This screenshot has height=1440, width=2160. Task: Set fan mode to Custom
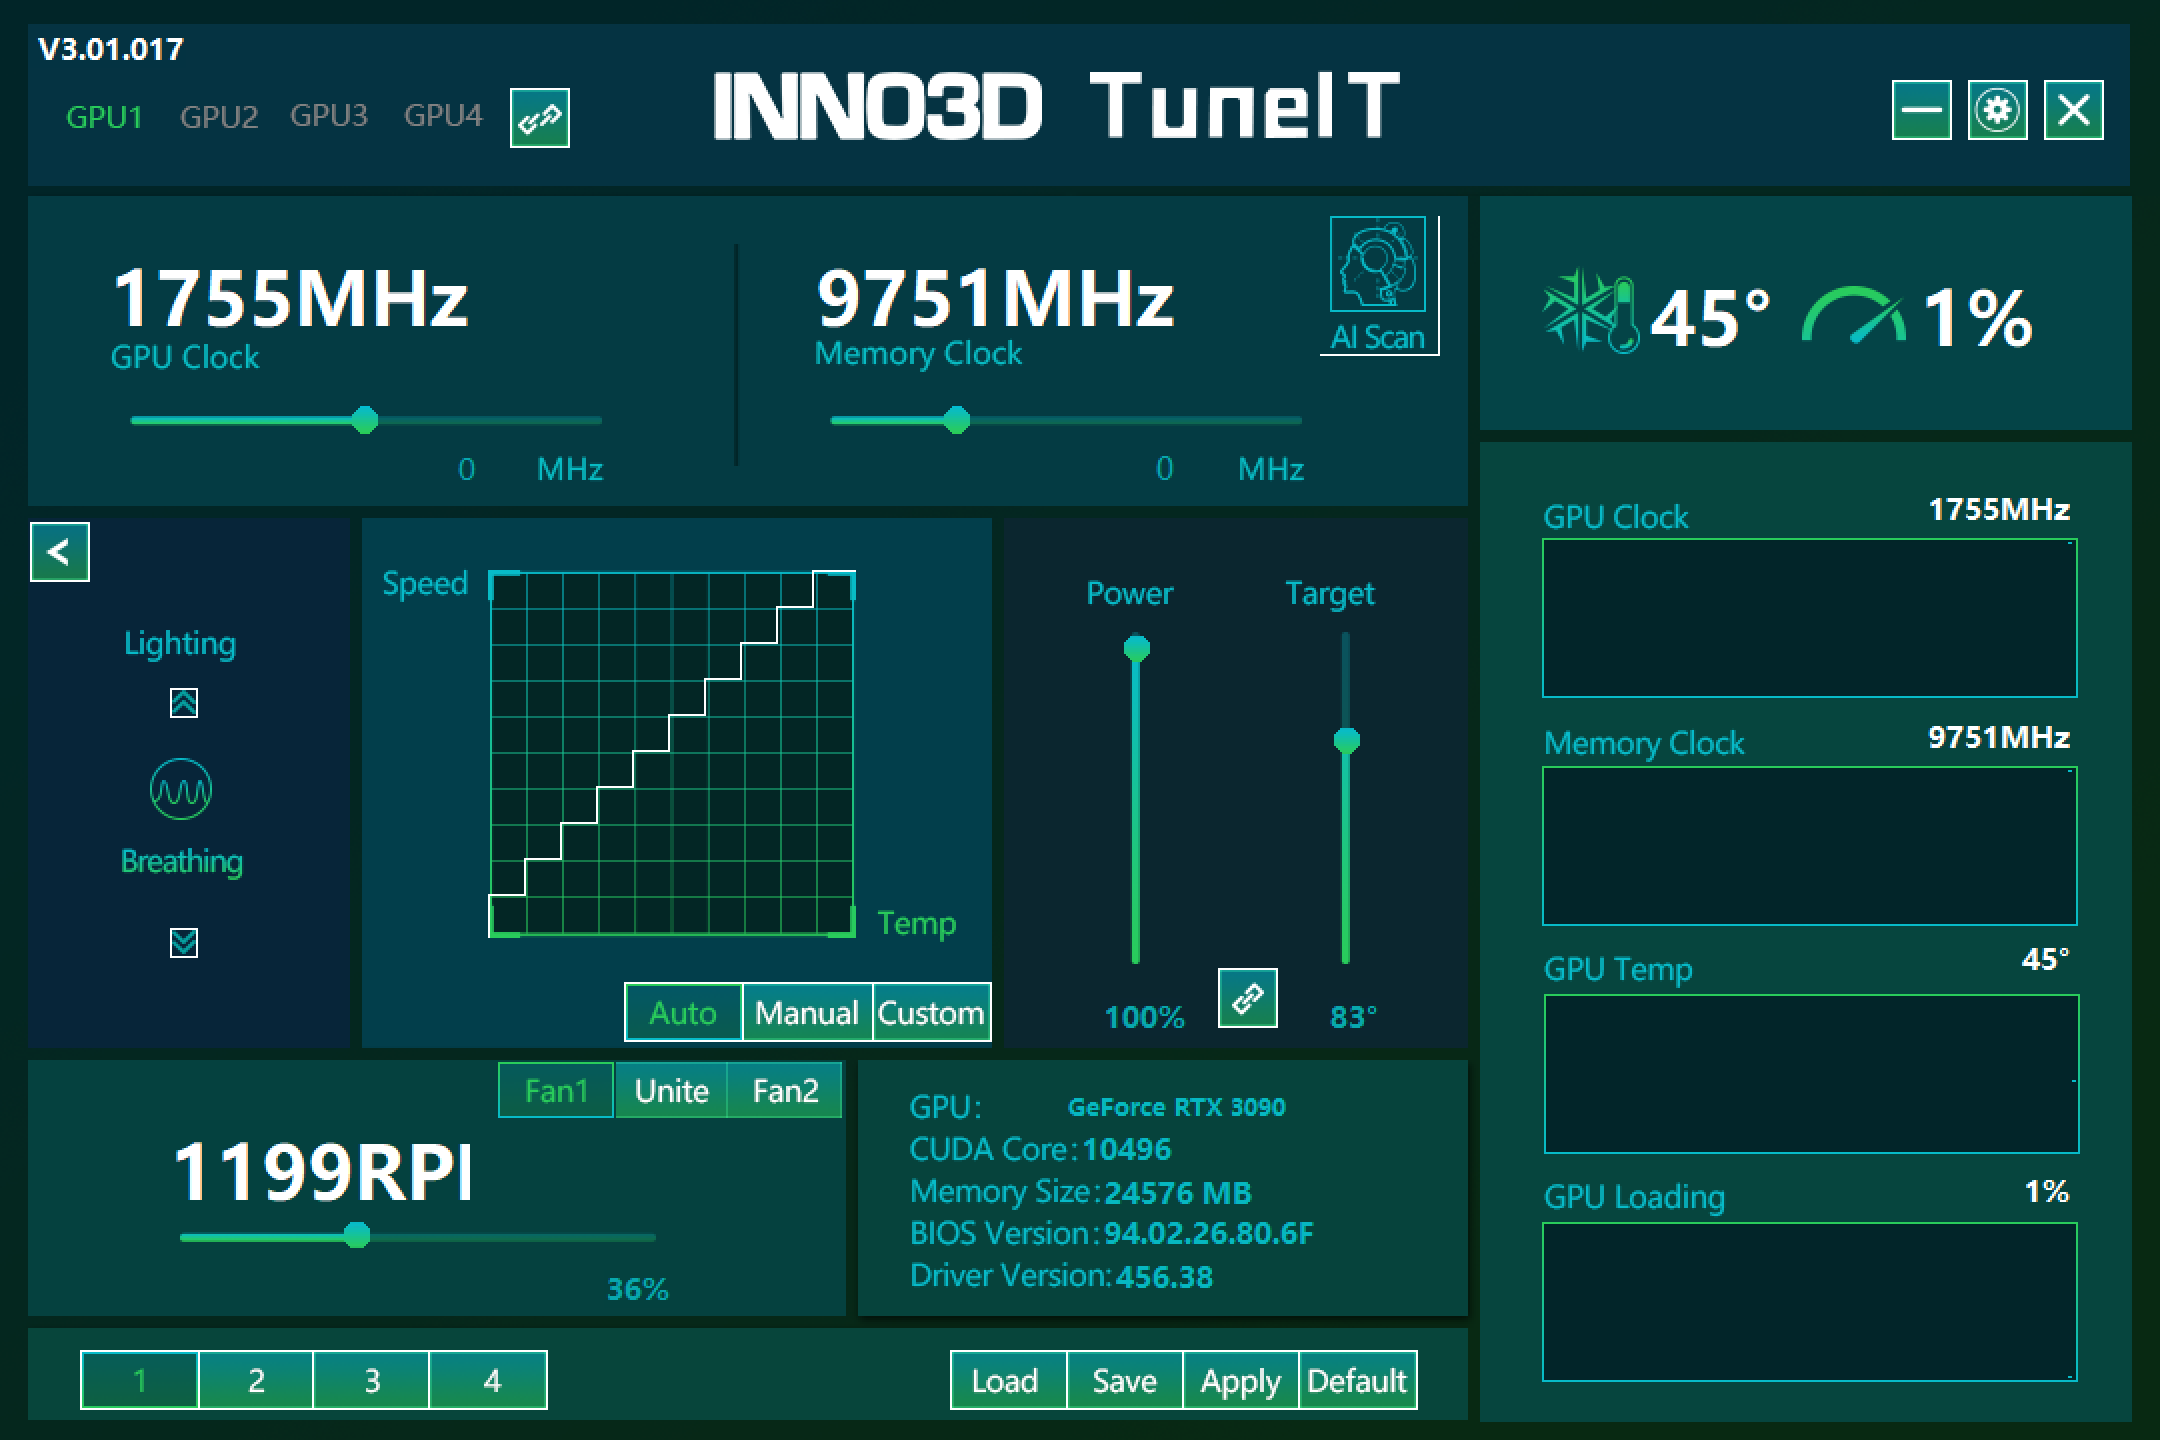click(931, 1013)
